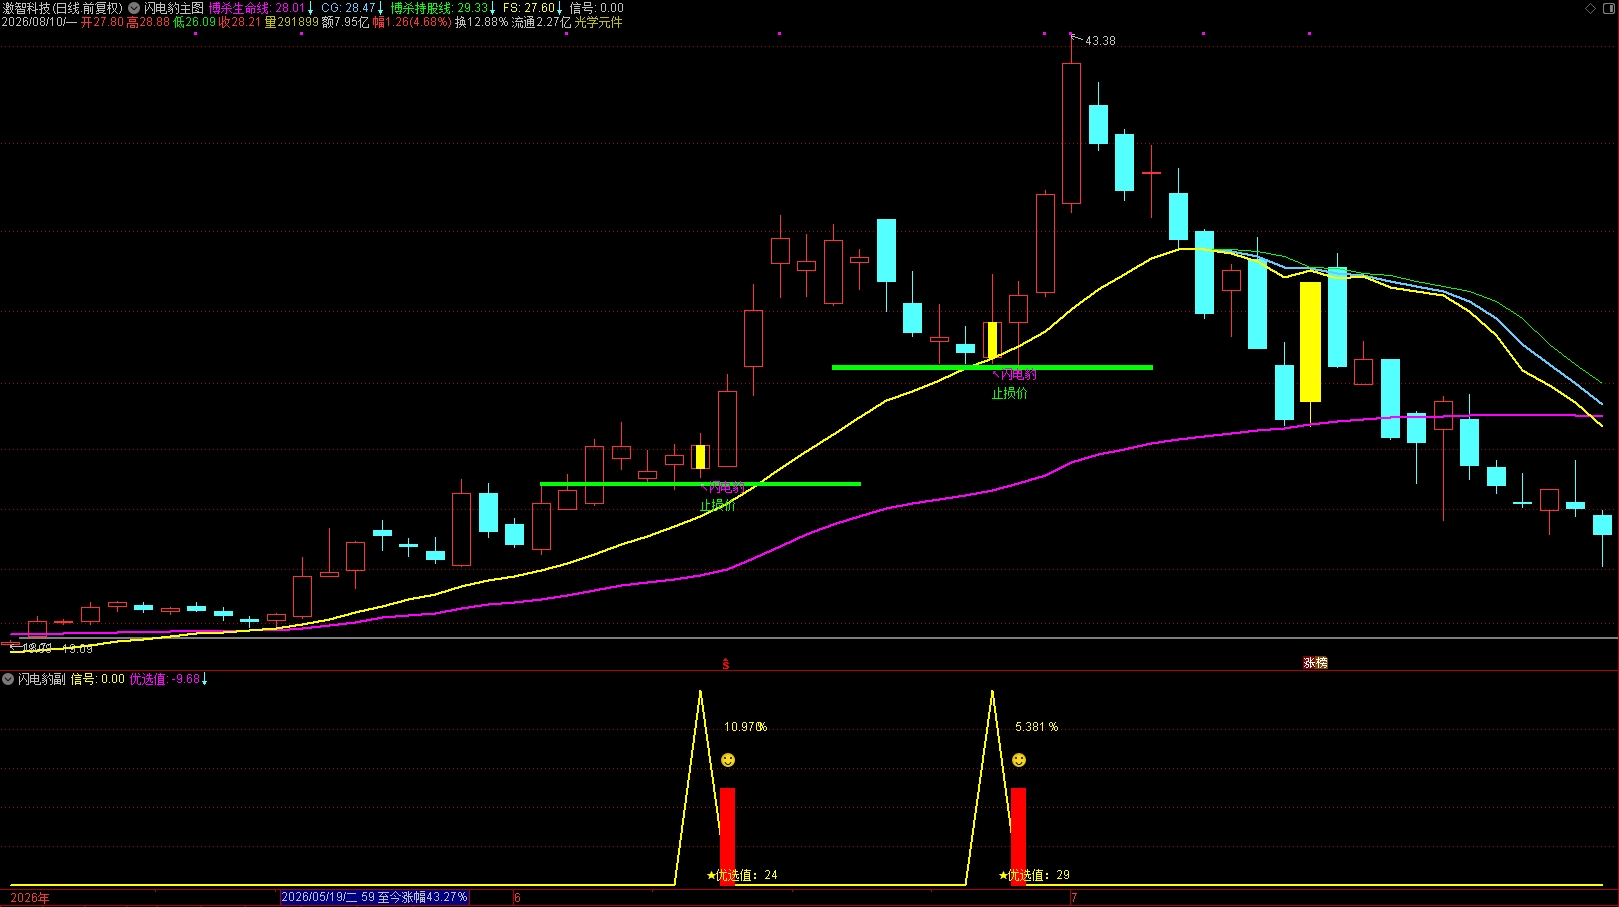Screen dimensions: 1619x907
Task: Open the 光学元件 sector link
Action: 598,22
